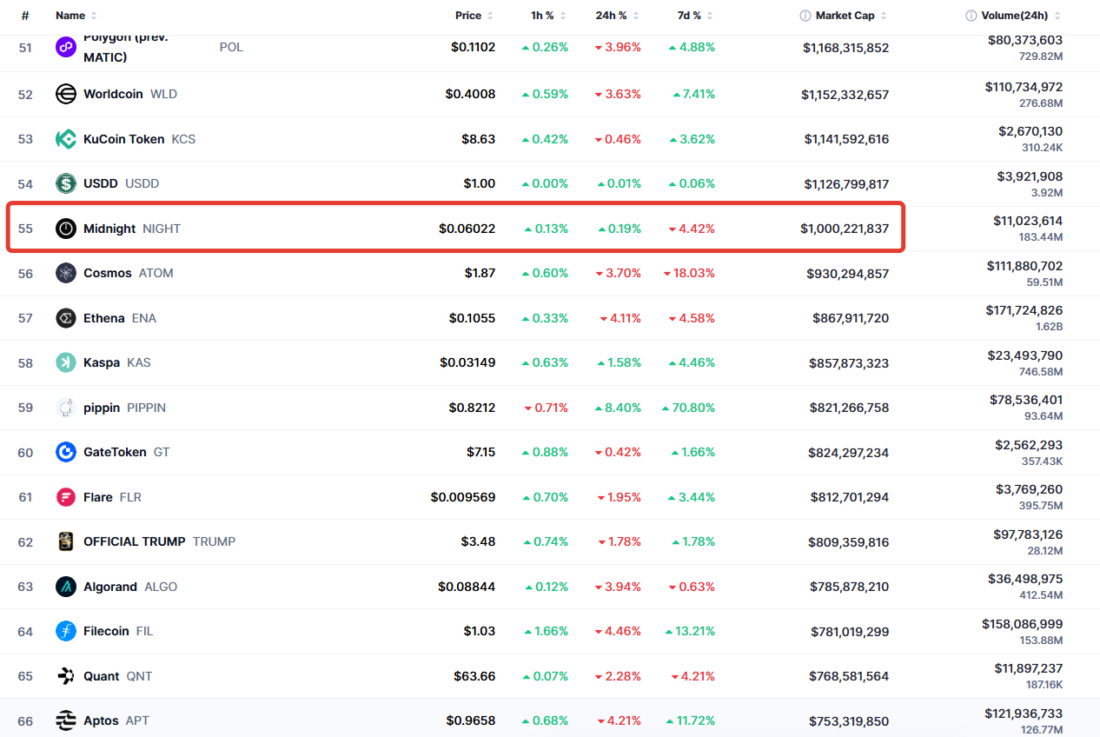Click the Quant QNT logo icon

pyautogui.click(x=66, y=676)
